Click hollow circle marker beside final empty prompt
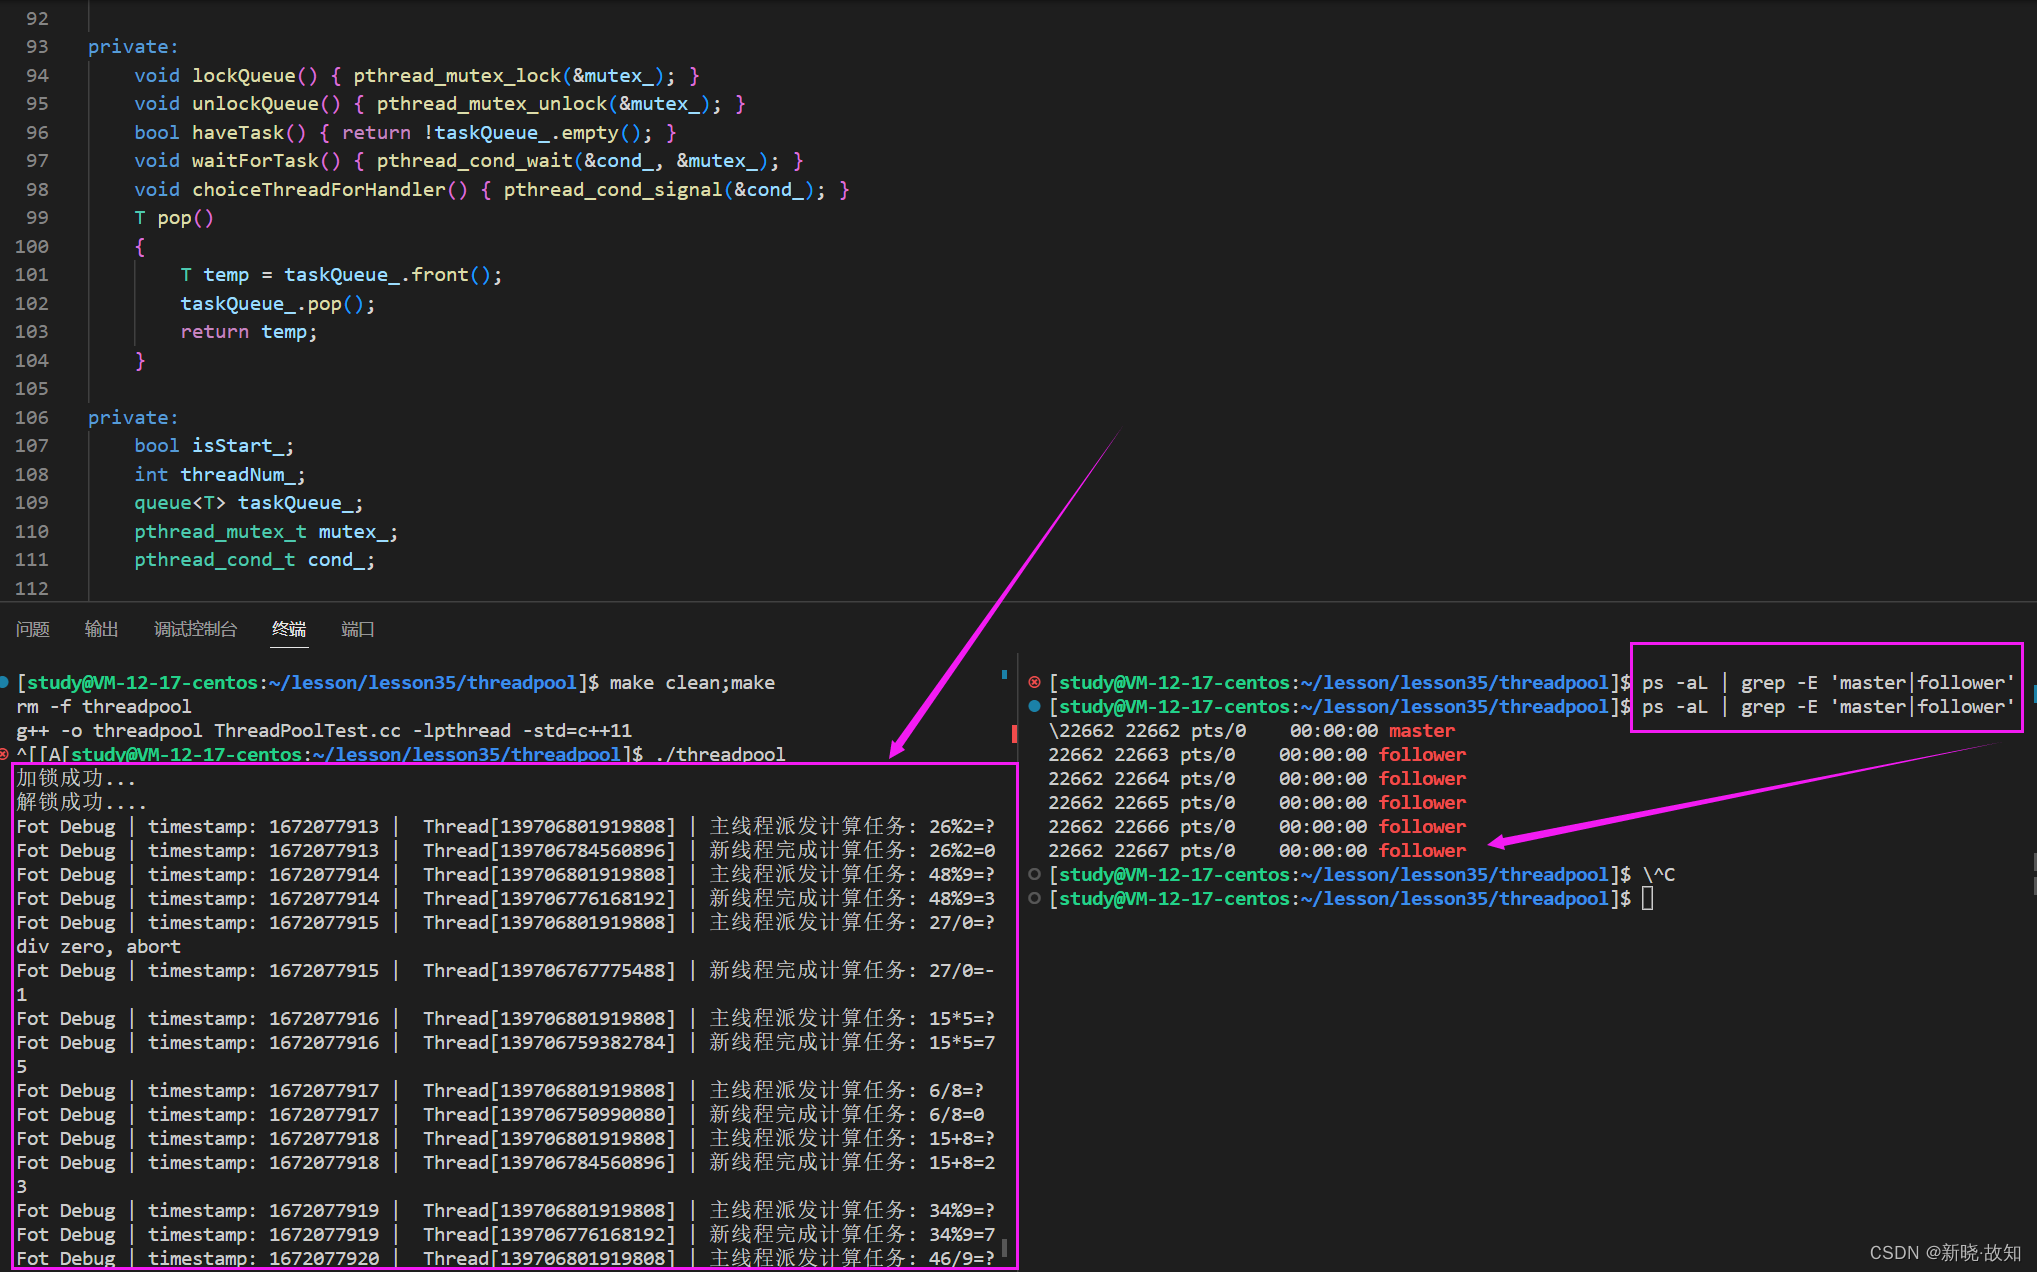 pyautogui.click(x=1034, y=898)
